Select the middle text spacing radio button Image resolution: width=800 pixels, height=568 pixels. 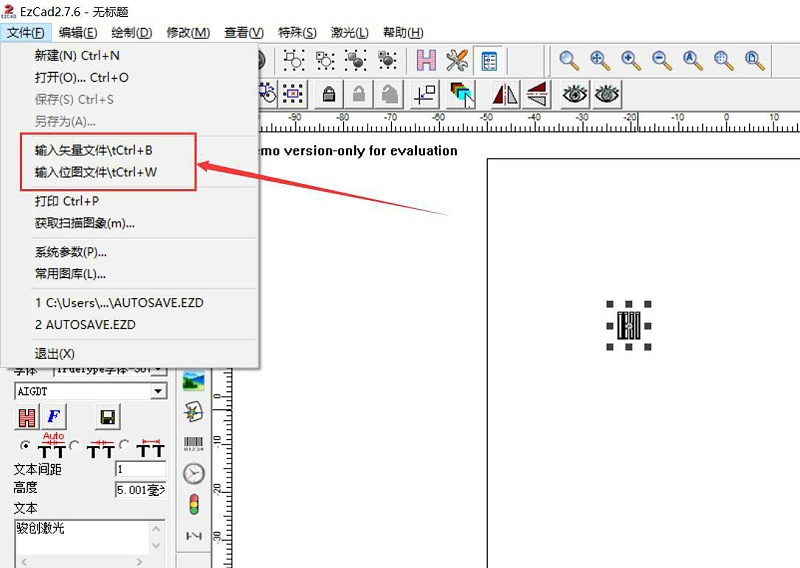(x=75, y=445)
